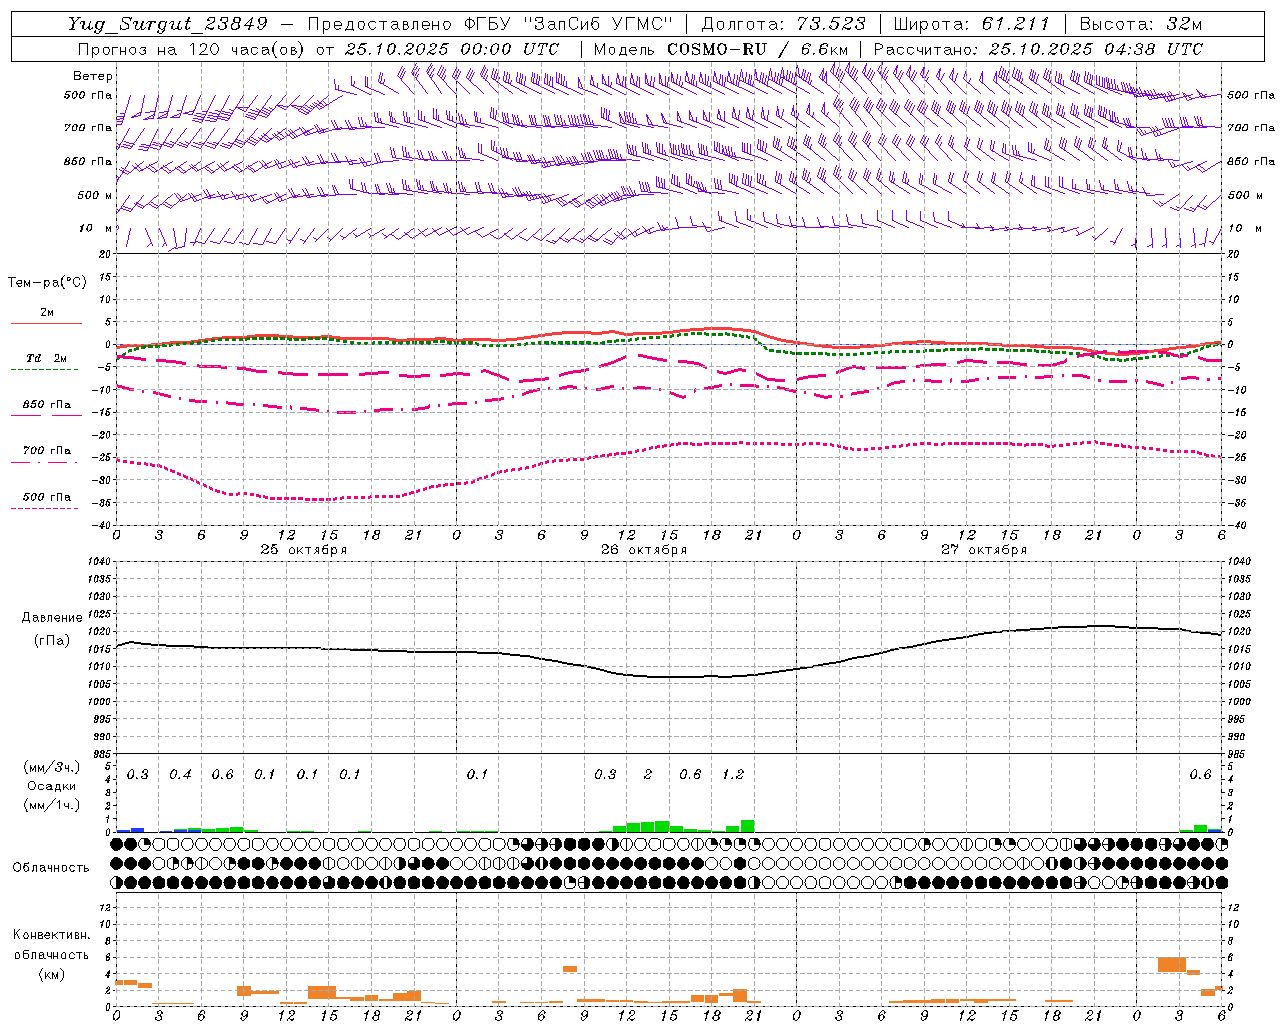The width and height of the screenshot is (1280, 1024).
Task: Select the Тем-ра(°C) axis title
Action: pyautogui.click(x=47, y=283)
